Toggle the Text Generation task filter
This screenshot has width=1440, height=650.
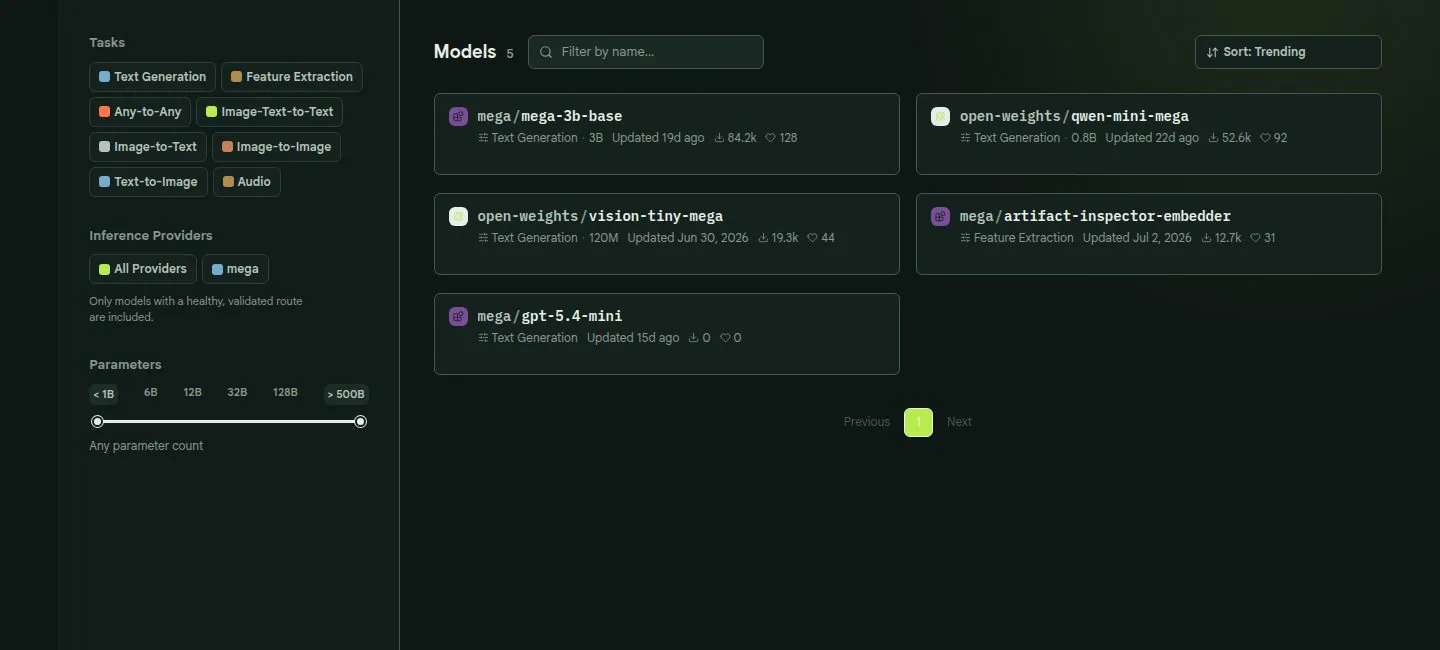point(152,77)
